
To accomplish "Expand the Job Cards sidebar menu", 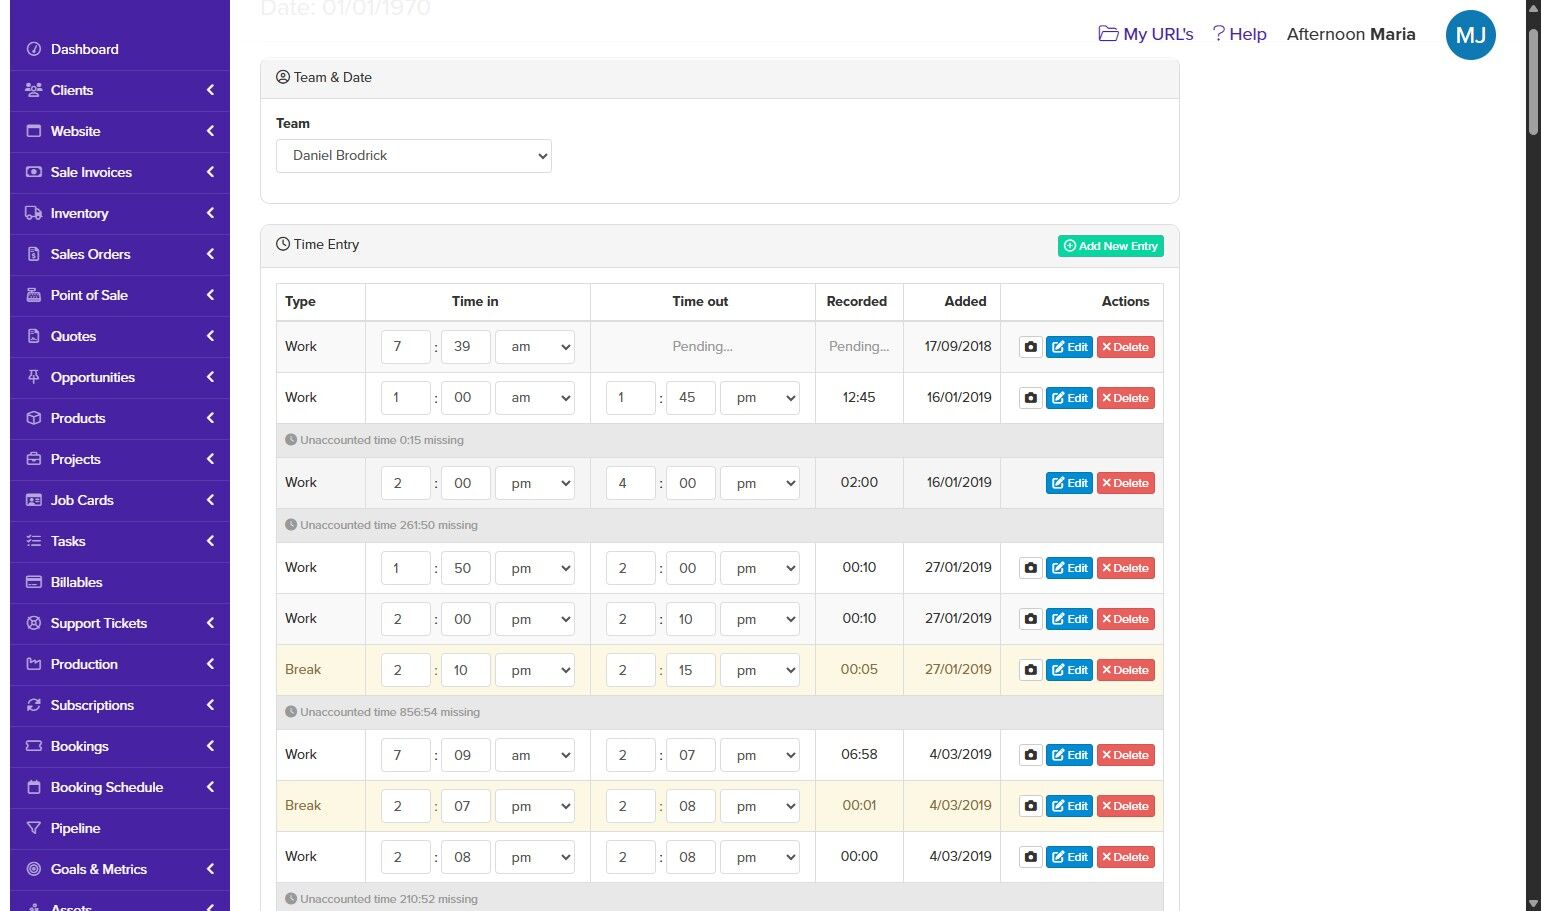I will (120, 500).
